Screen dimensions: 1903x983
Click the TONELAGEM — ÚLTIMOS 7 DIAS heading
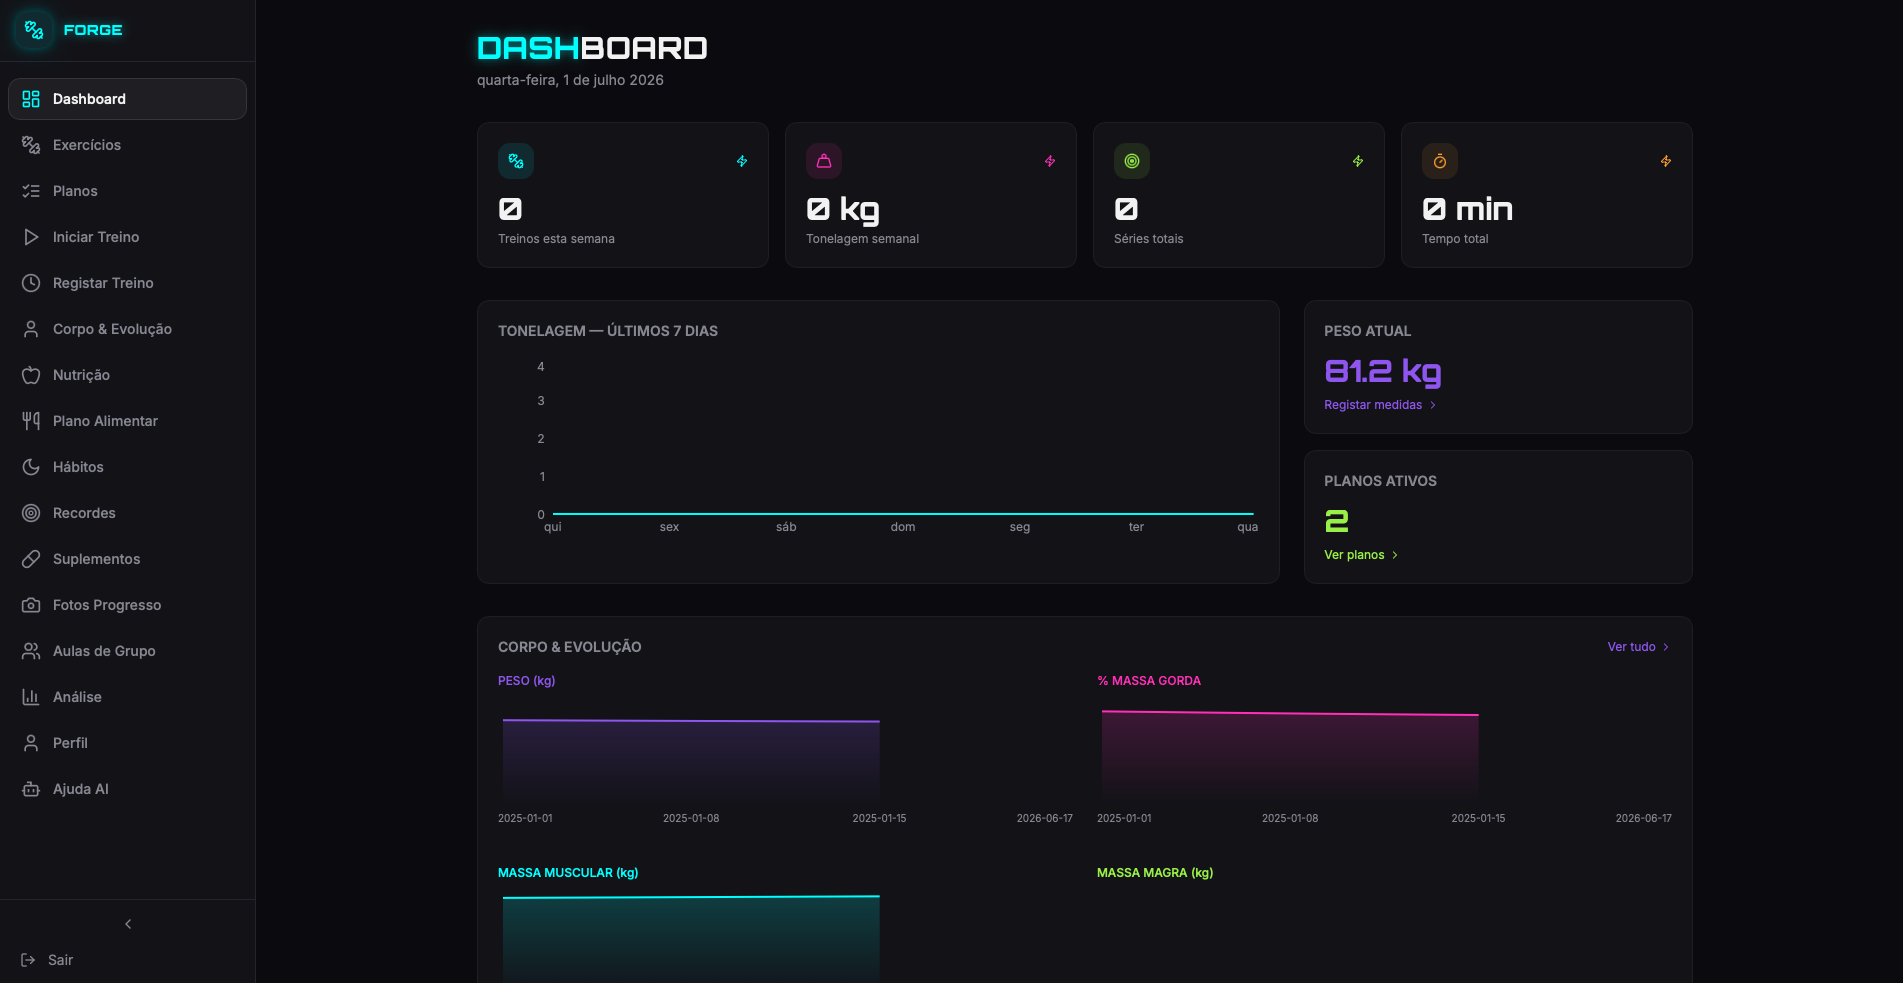click(608, 331)
